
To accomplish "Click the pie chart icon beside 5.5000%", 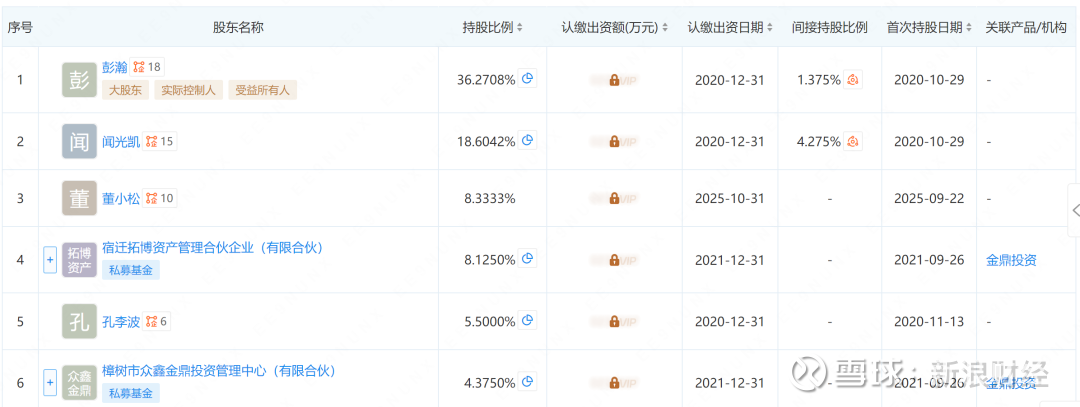I will click(528, 321).
